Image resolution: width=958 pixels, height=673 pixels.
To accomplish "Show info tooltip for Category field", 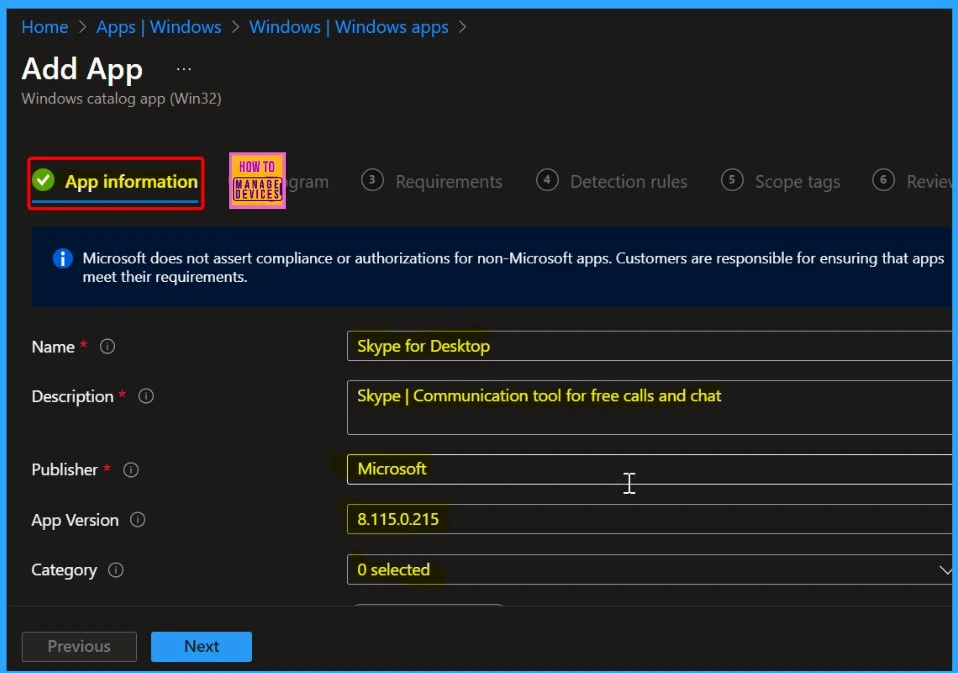I will coord(116,570).
